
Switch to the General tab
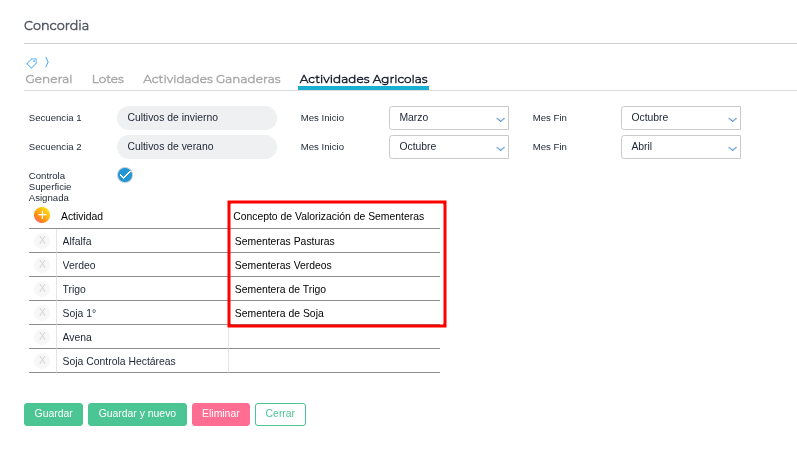48,79
